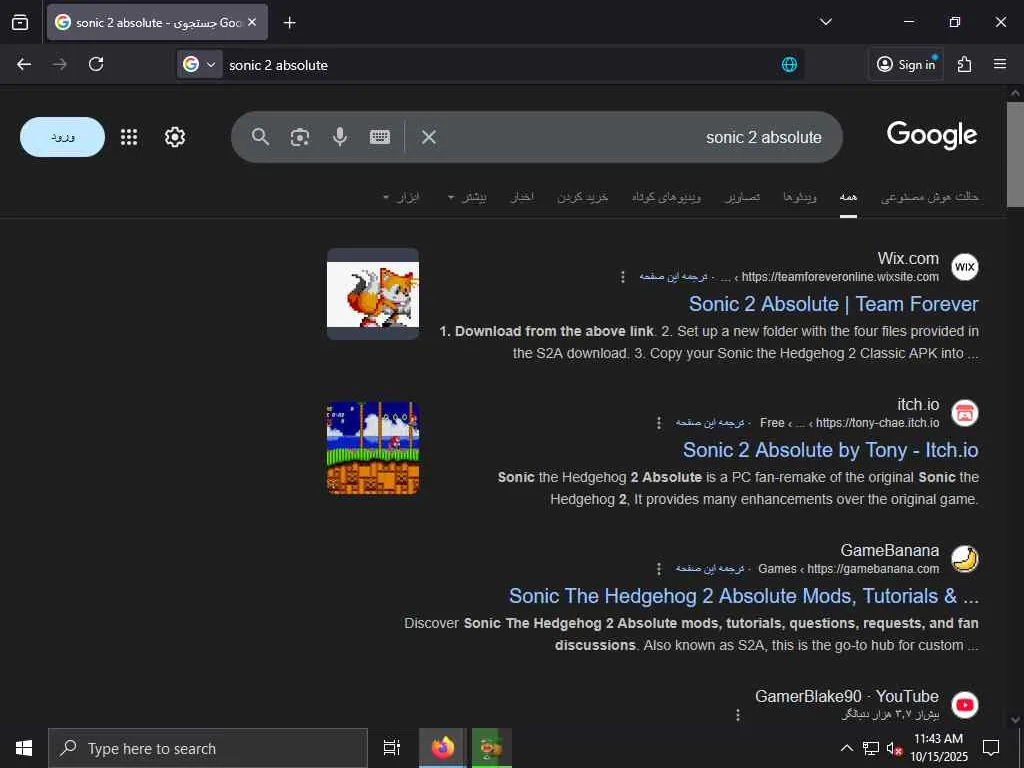The width and height of the screenshot is (1024, 768).
Task: Click the Firefox Sign in button
Action: click(x=906, y=64)
